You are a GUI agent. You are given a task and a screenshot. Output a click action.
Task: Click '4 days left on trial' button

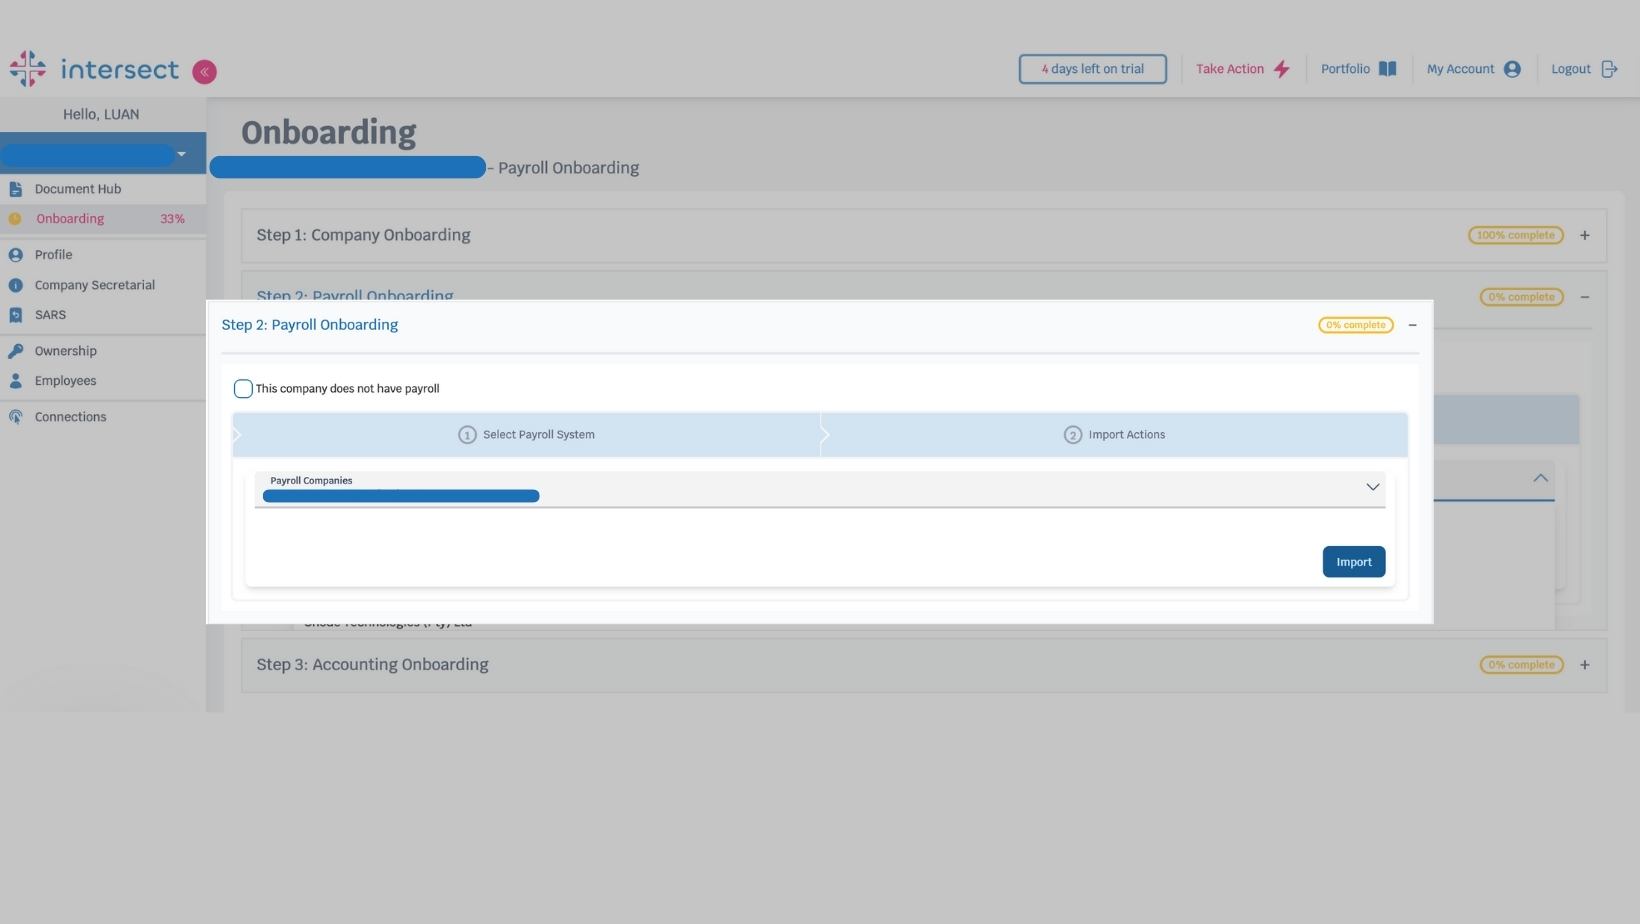(1092, 69)
